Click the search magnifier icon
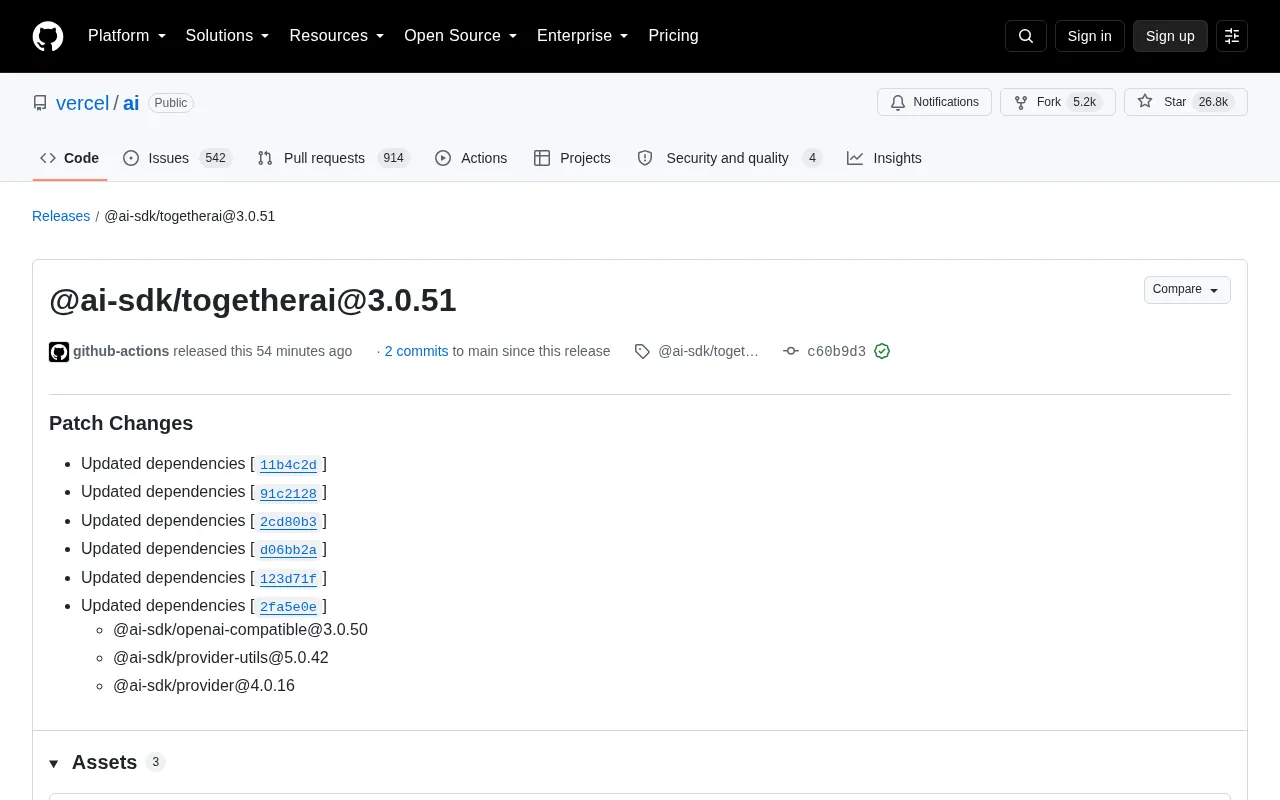 (x=1026, y=36)
